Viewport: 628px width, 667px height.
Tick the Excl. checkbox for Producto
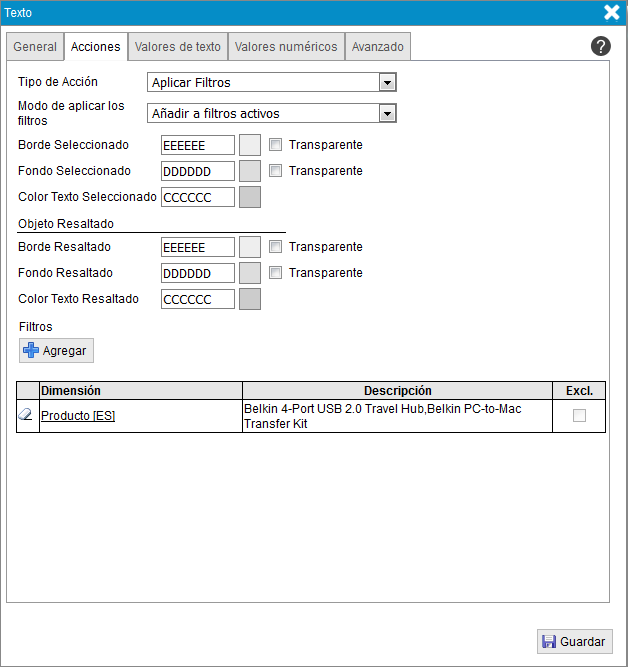coord(579,416)
